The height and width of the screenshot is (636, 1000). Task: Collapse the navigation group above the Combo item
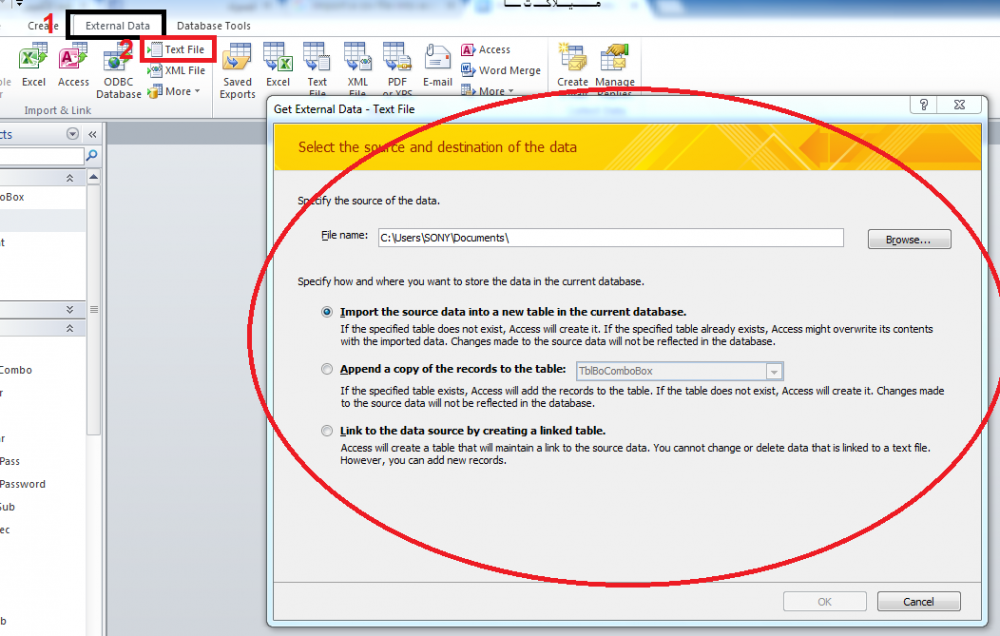point(70,329)
